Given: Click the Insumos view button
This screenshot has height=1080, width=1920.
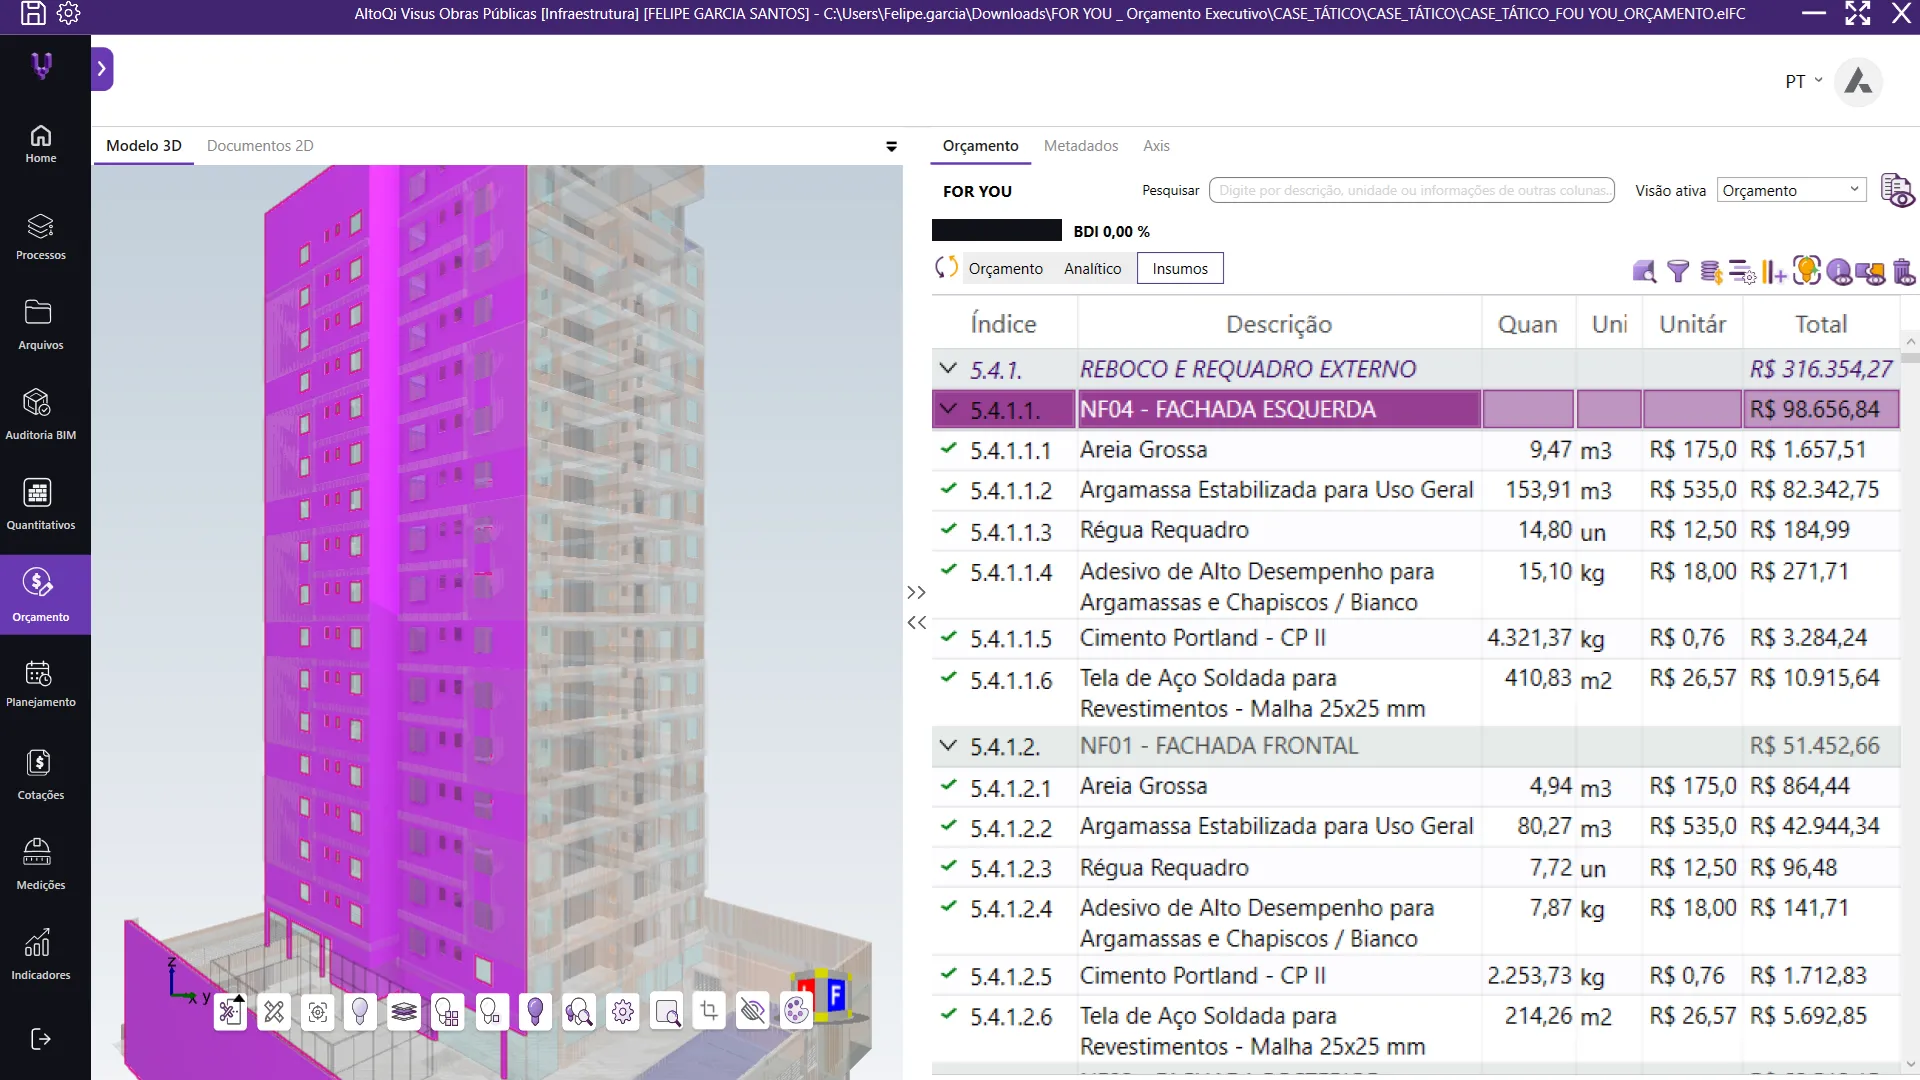Looking at the screenshot, I should (x=1180, y=268).
